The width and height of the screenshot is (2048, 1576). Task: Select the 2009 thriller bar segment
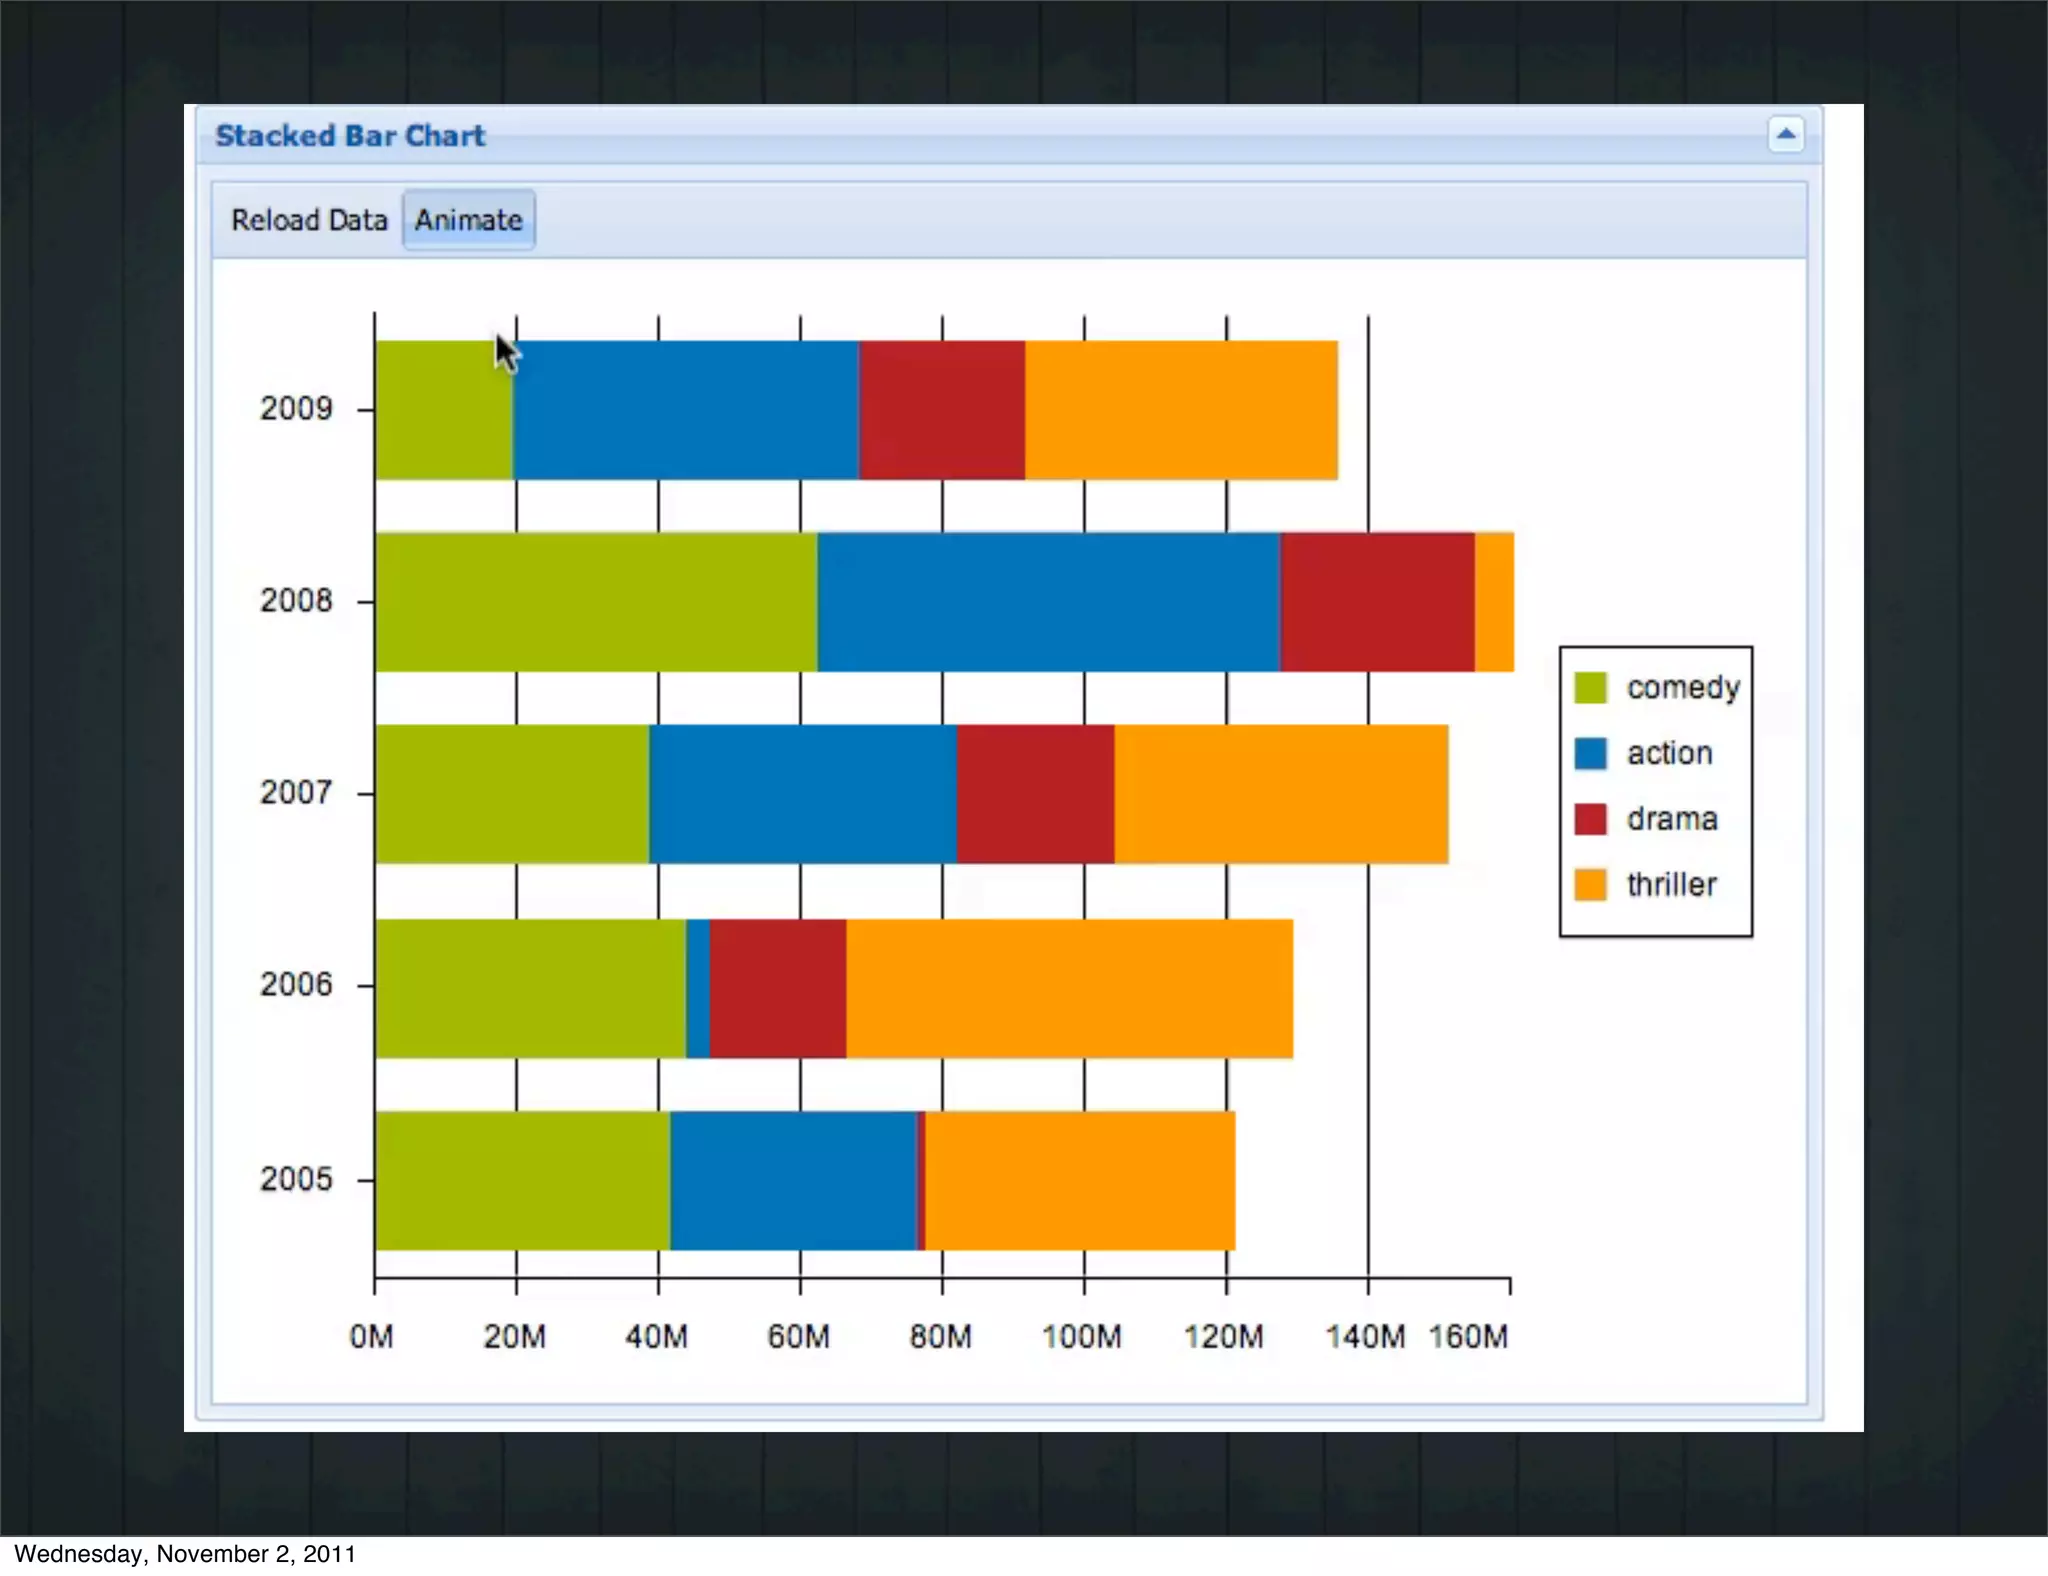tap(1180, 410)
